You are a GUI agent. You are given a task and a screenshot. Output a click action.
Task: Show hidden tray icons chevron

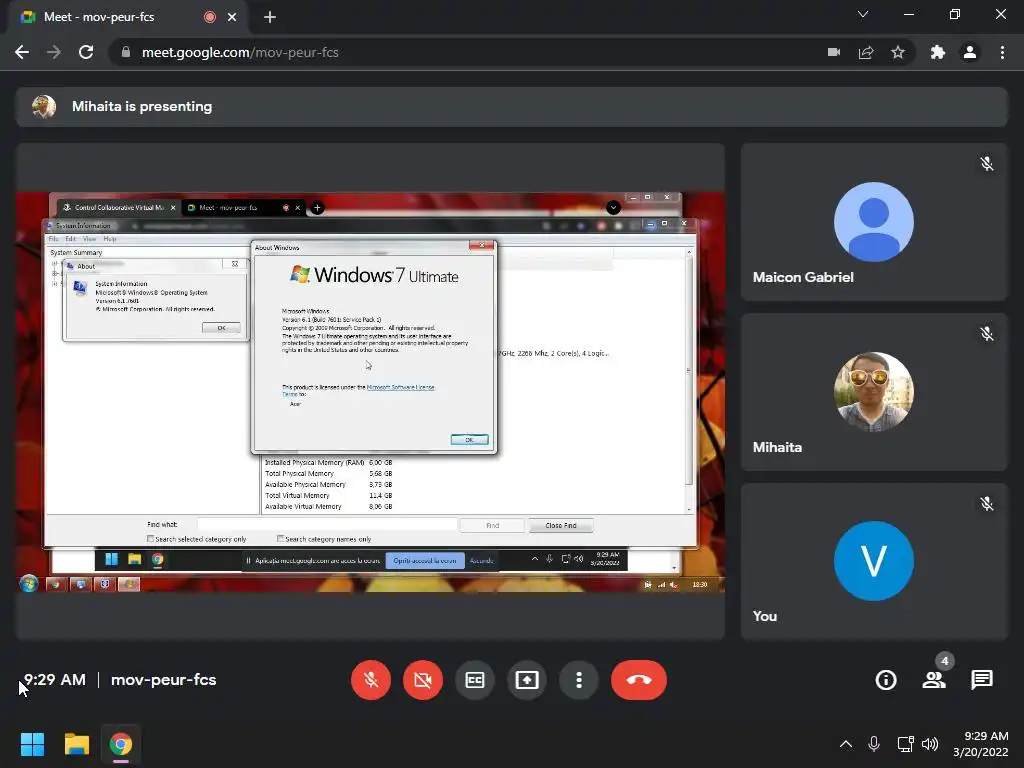tap(846, 744)
